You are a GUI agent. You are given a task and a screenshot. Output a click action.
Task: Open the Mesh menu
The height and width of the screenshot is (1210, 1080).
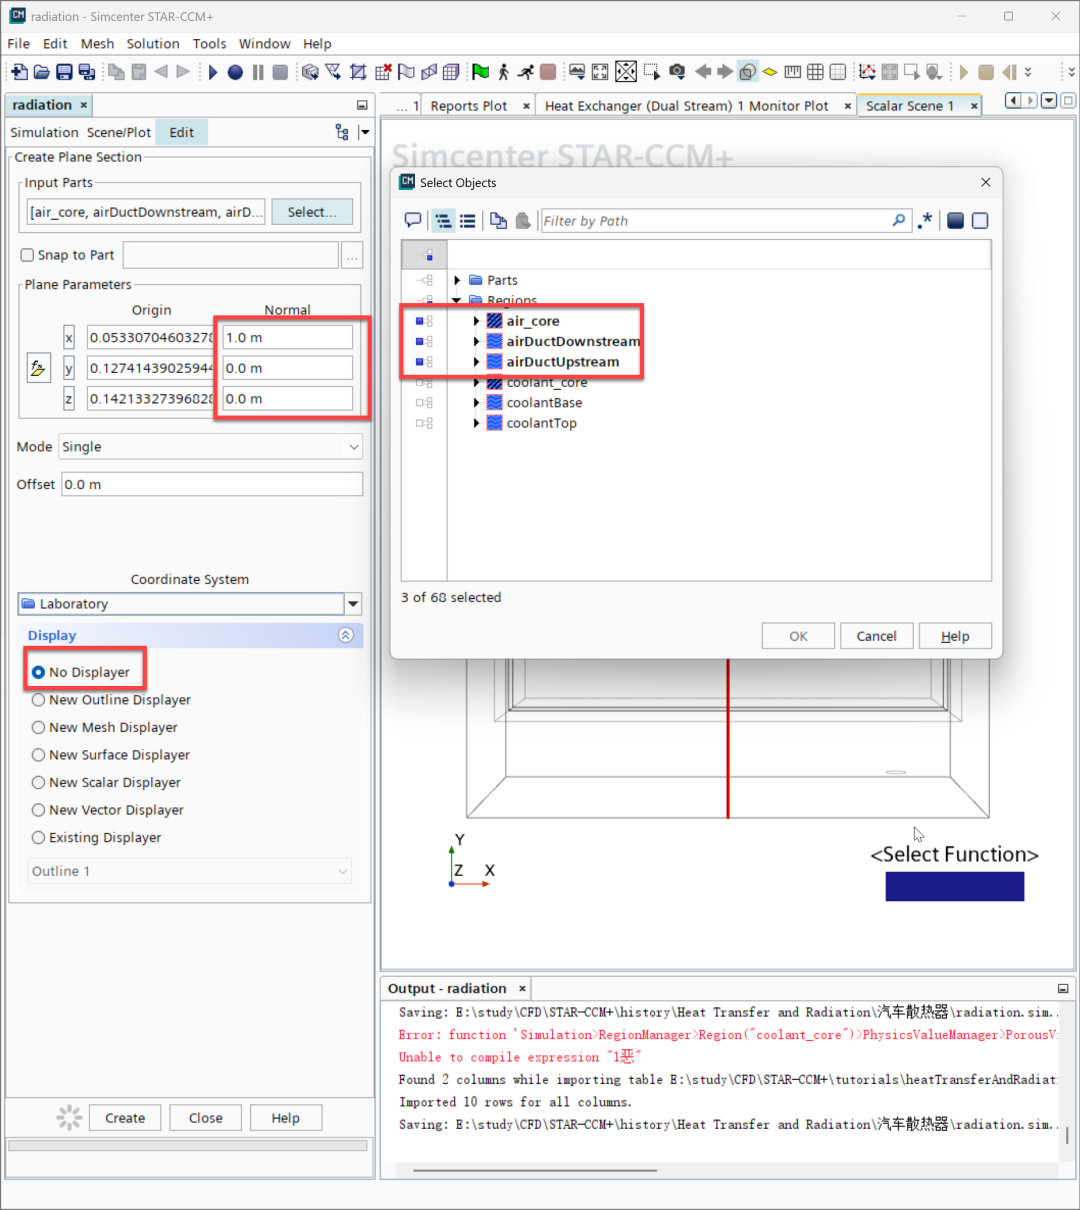pos(97,44)
